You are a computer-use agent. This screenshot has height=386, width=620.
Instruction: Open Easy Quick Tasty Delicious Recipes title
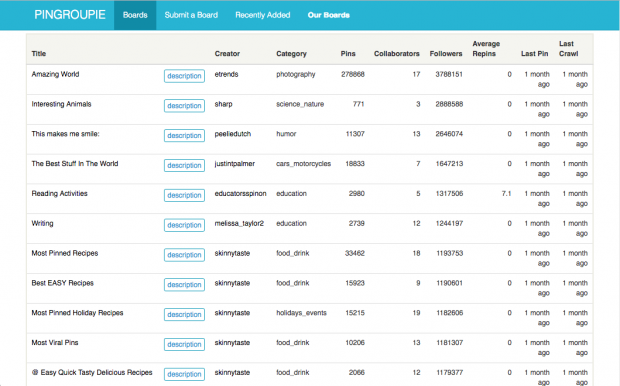point(92,373)
